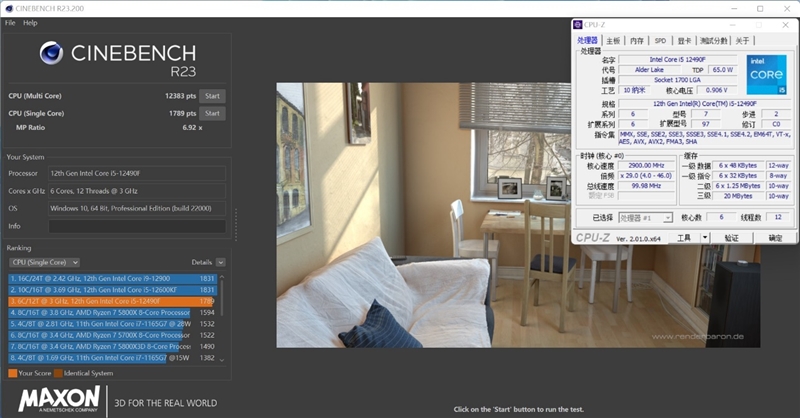
Task: Click the orange Your Score legend swatch
Action: (12, 372)
